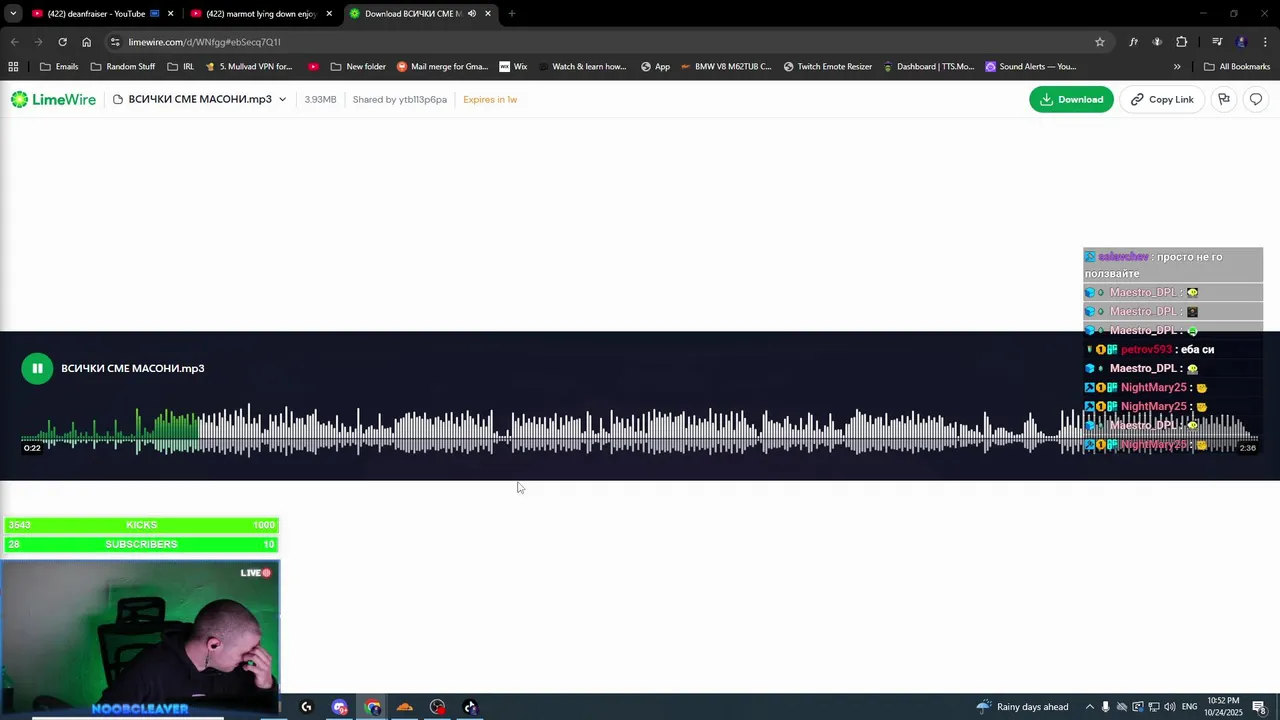Open the Random Stuff bookmark folder
This screenshot has width=1280, height=720.
[123, 67]
